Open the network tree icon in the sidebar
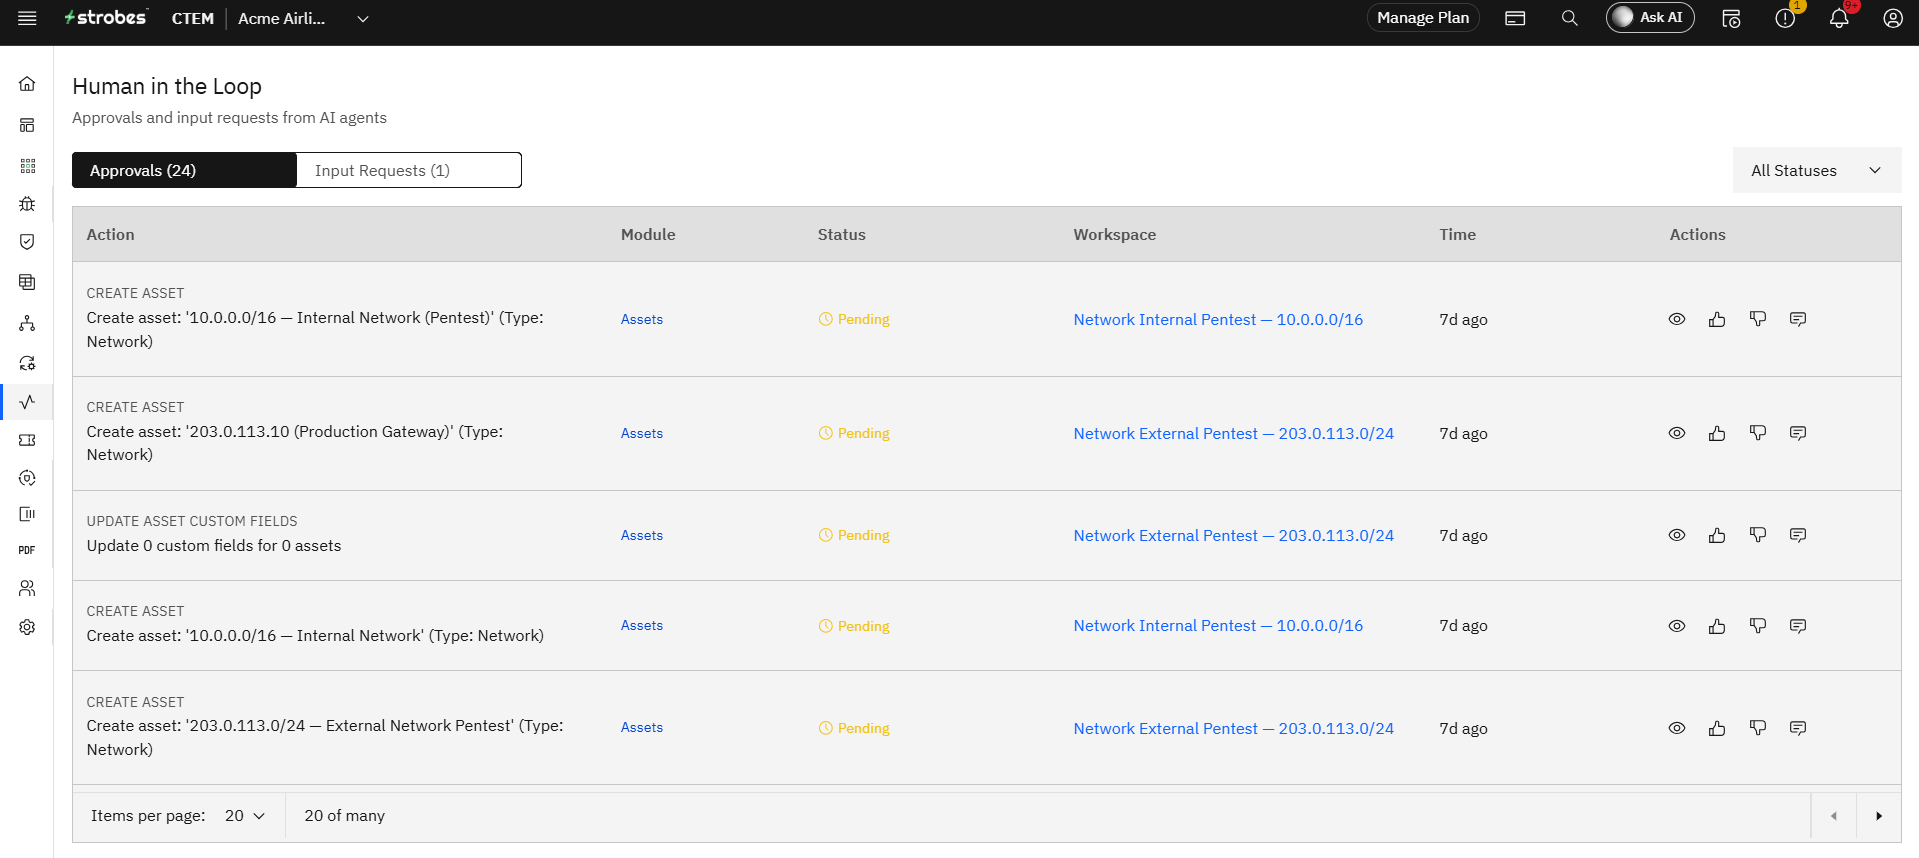 [27, 323]
